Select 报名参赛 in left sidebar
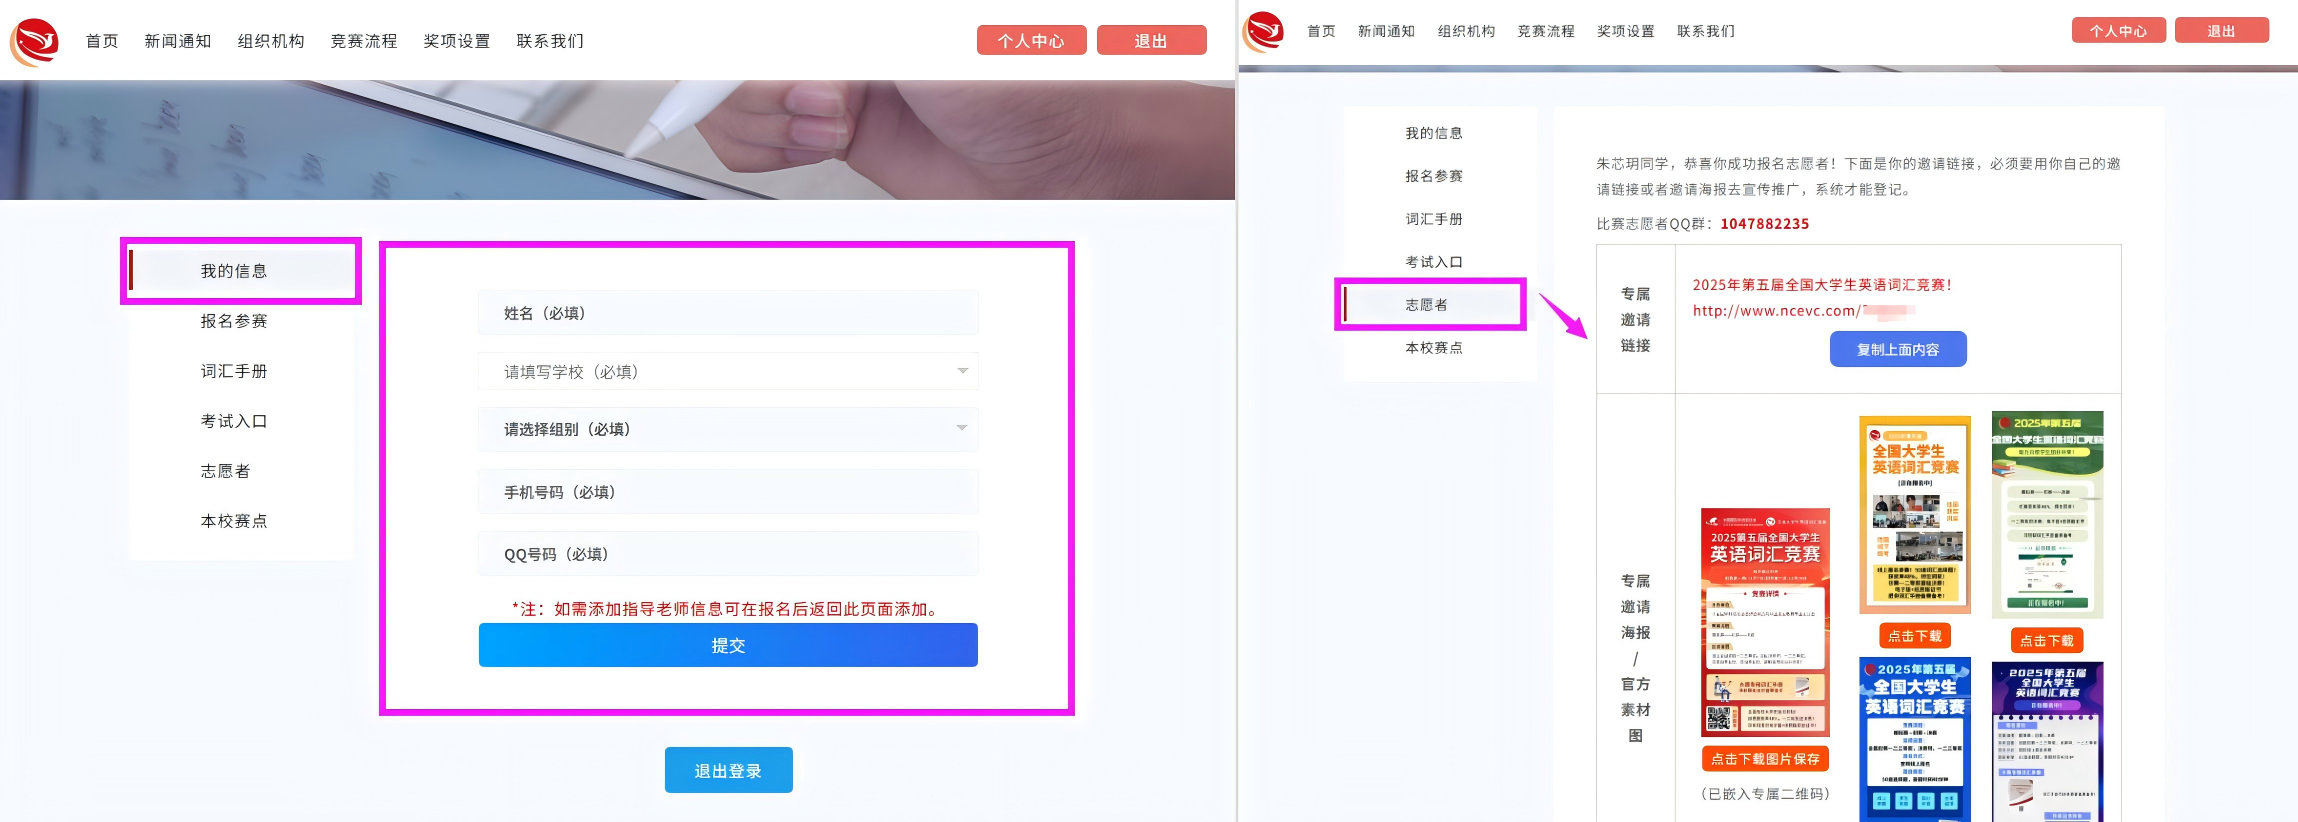This screenshot has height=822, width=2298. click(234, 321)
